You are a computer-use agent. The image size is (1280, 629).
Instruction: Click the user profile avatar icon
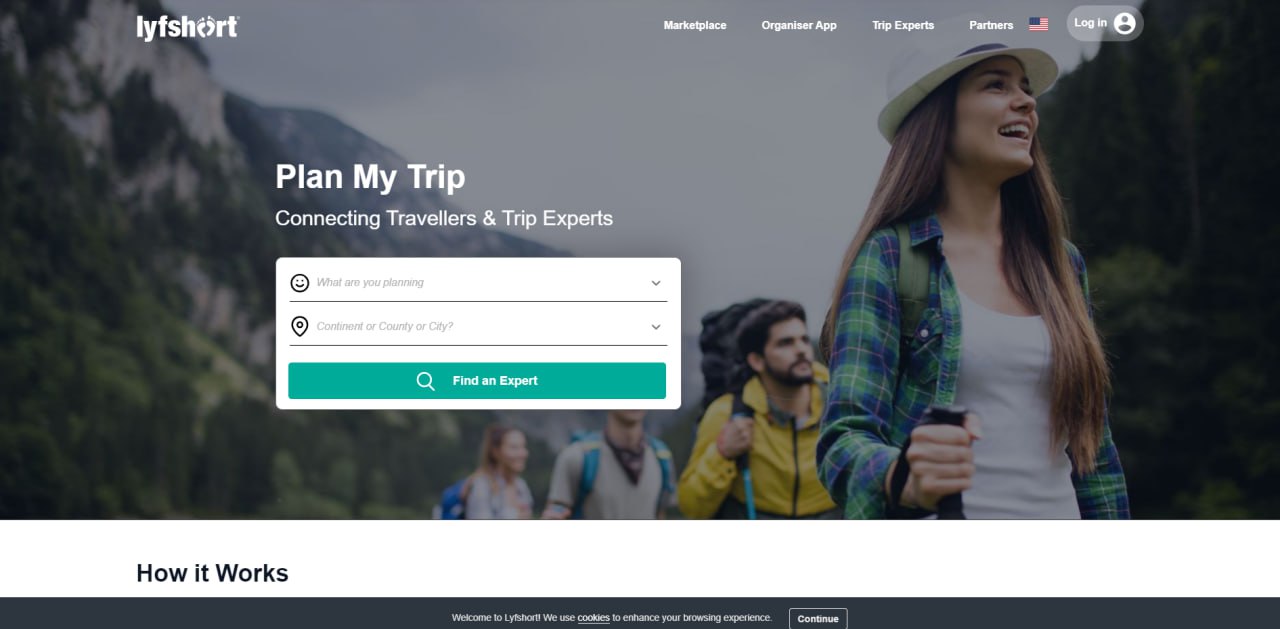[x=1125, y=24]
